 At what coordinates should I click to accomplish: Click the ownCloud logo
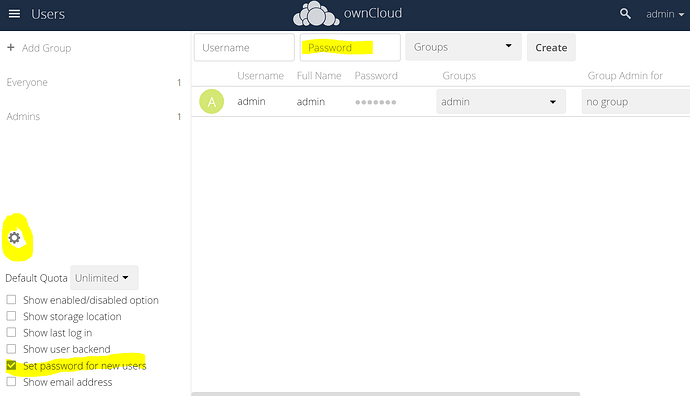(x=347, y=14)
